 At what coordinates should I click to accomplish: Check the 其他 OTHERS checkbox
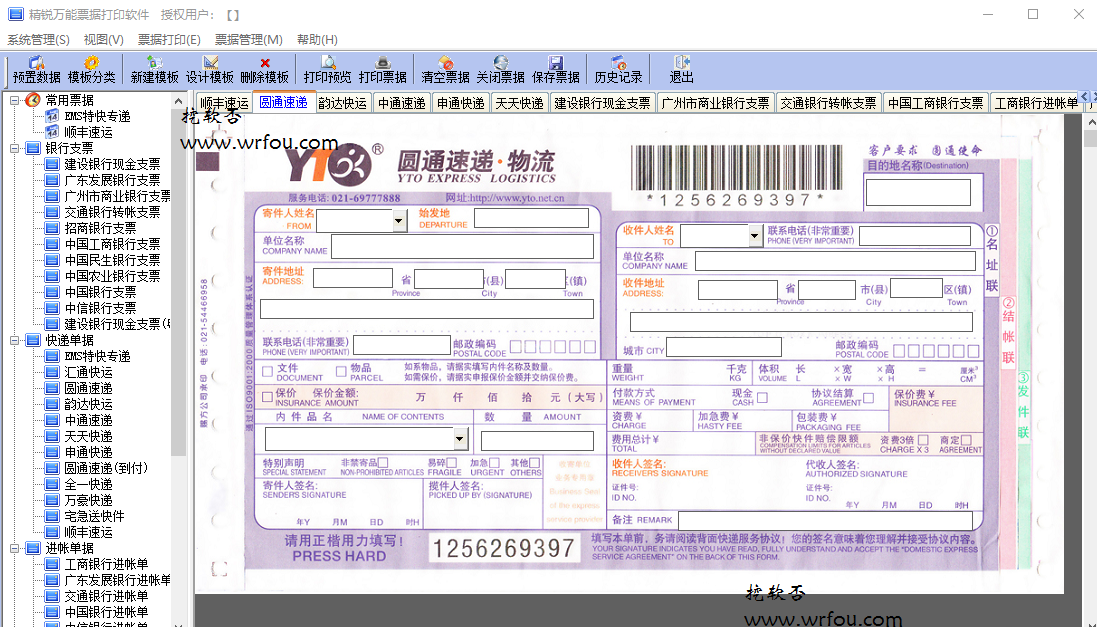(534, 463)
